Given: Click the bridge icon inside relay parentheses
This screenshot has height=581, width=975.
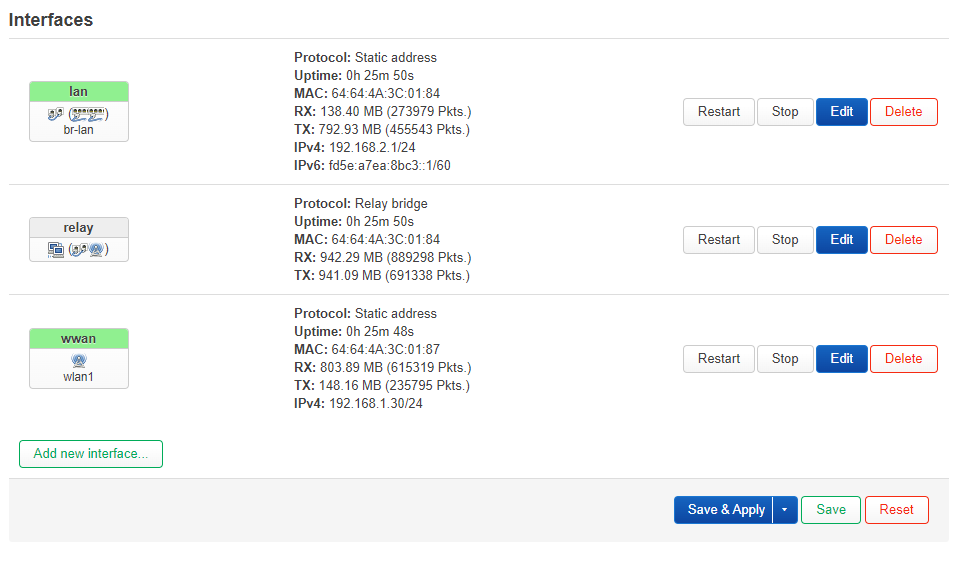Looking at the screenshot, I should coord(78,249).
